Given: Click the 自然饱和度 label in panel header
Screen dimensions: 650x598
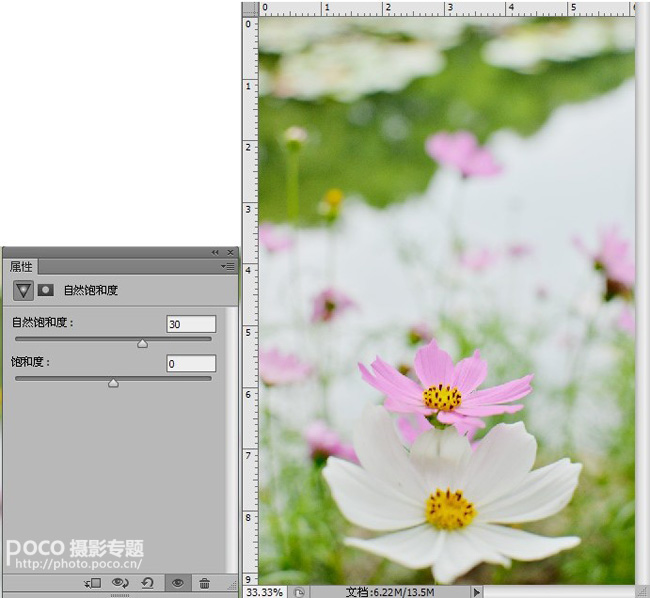Looking at the screenshot, I should pos(91,291).
